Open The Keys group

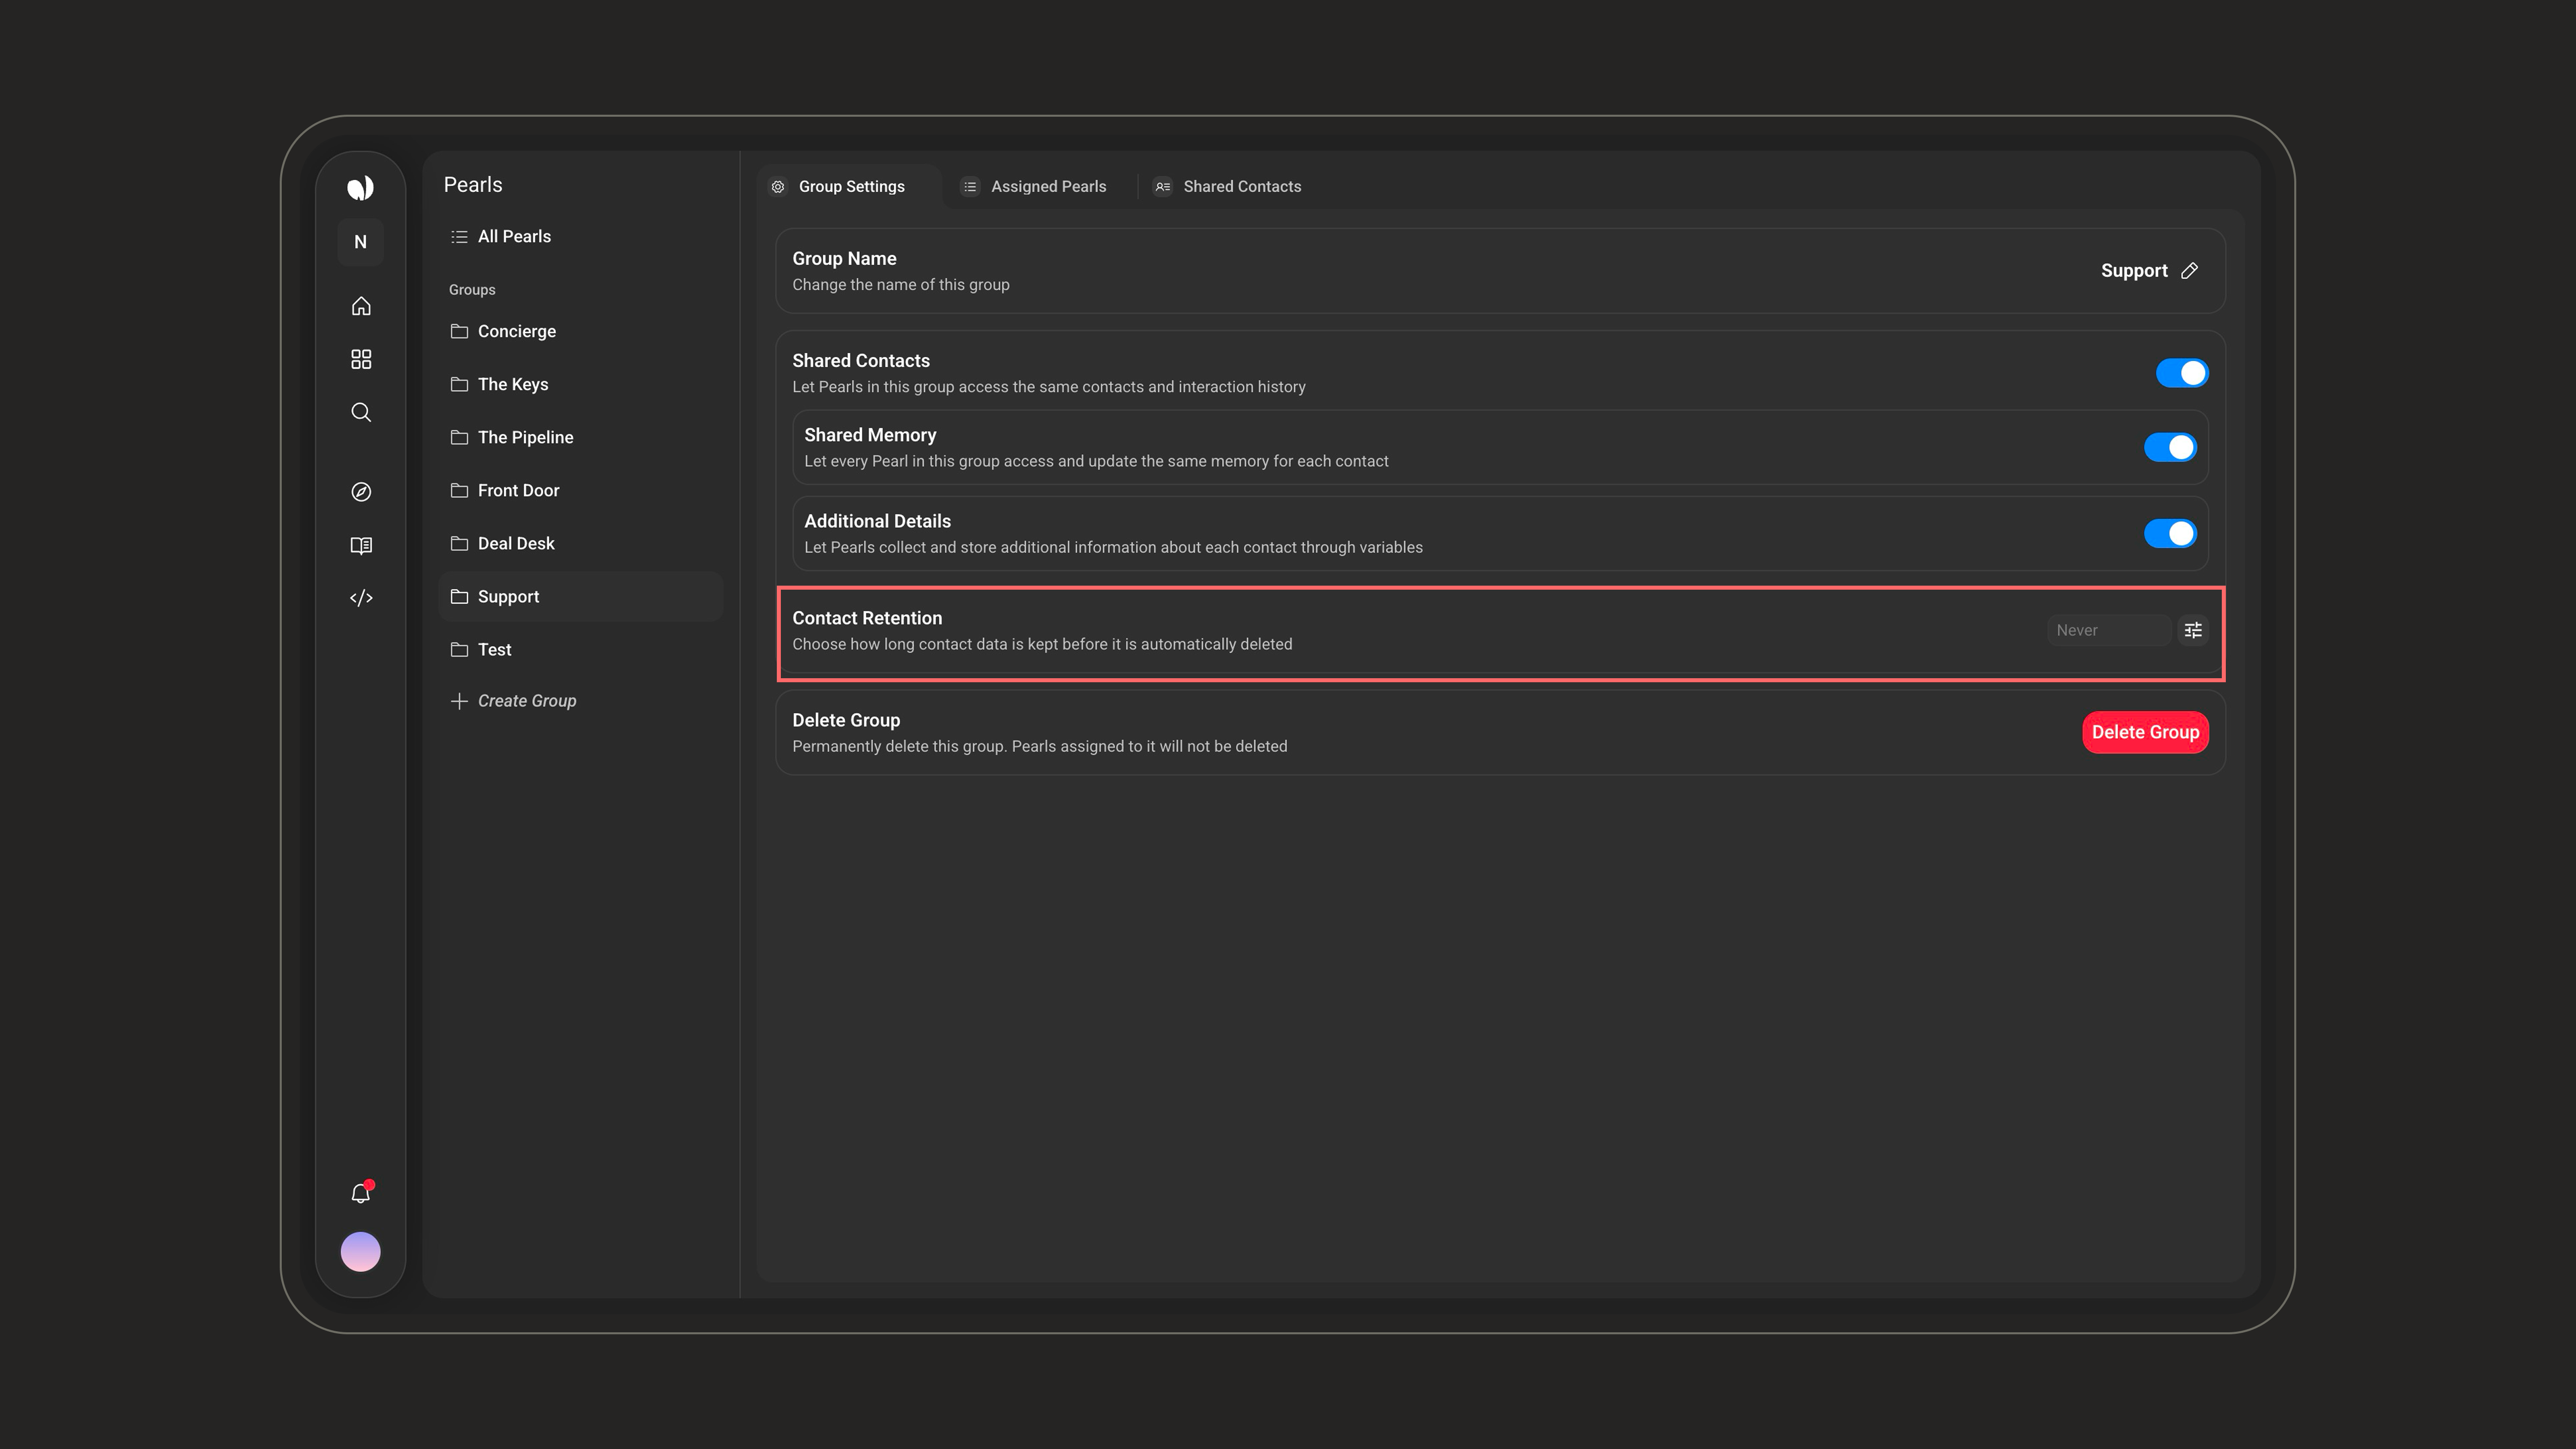[580, 384]
